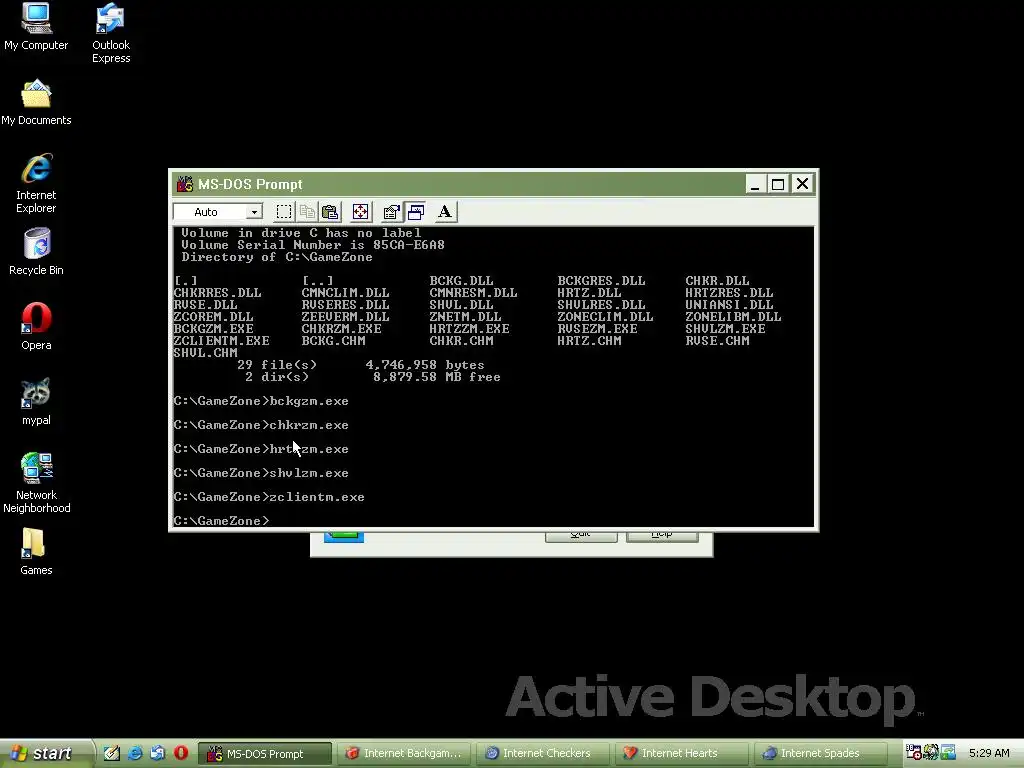Click the BCKGZM.EXE file name in listing
This screenshot has height=768, width=1024.
click(x=214, y=328)
